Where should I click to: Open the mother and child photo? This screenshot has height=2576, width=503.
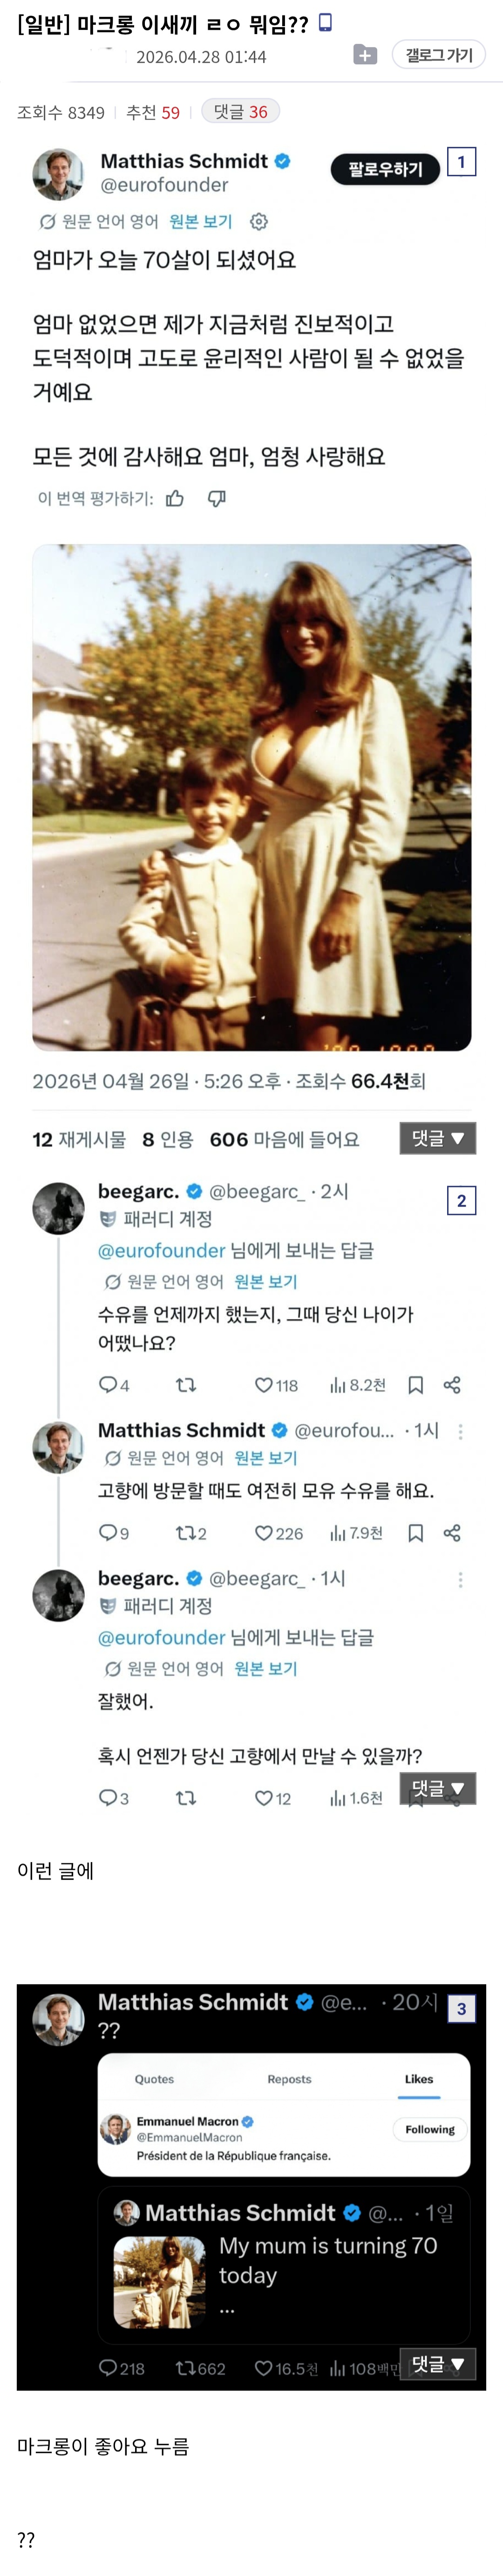[251, 797]
